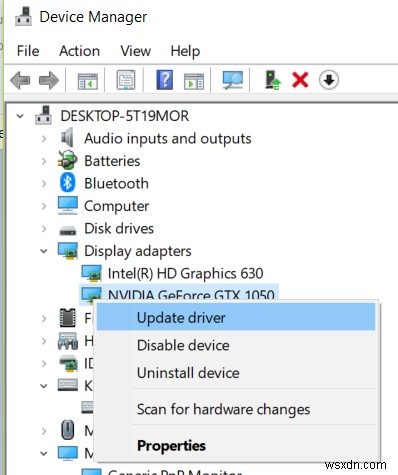398x475 pixels.
Task: Select Intel(R) HD Graphics 630
Action: coord(185,274)
